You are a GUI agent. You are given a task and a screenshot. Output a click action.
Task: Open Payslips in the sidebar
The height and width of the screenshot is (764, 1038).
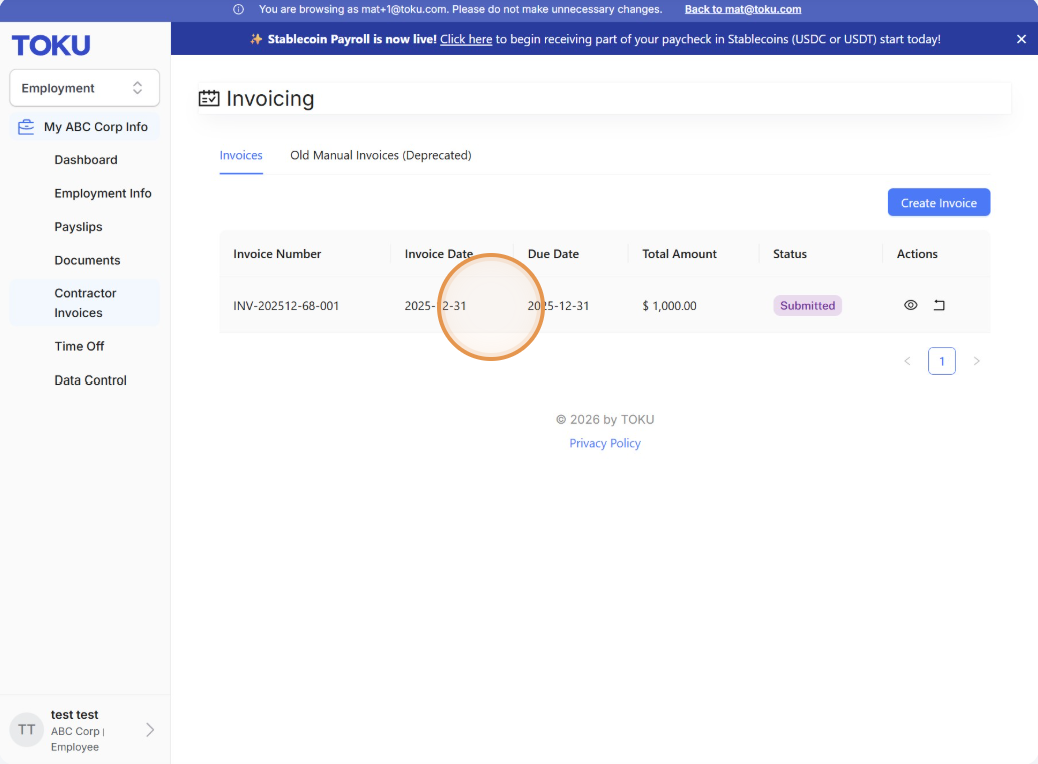78,226
